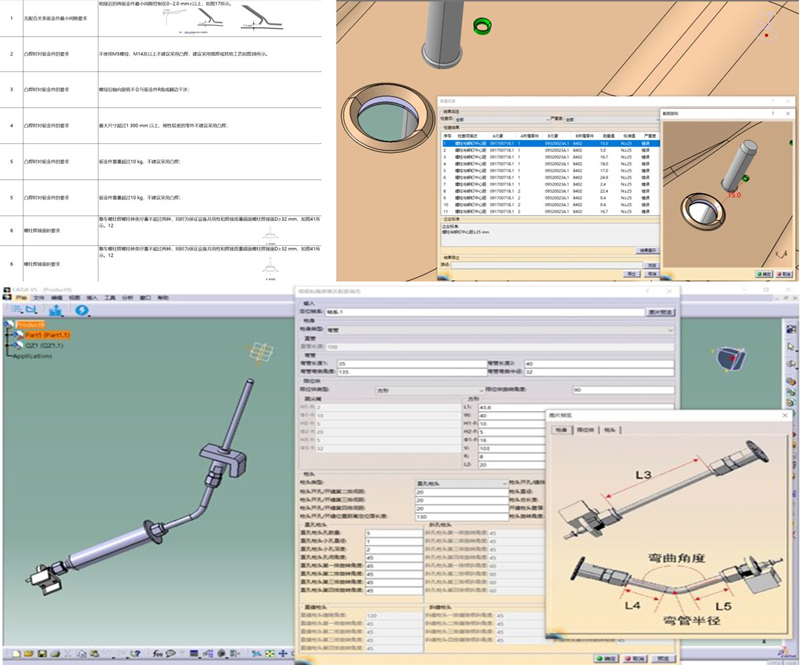Click the 浏览 browse button next to path field
Viewport: 800px width, 665px height.
click(x=652, y=265)
